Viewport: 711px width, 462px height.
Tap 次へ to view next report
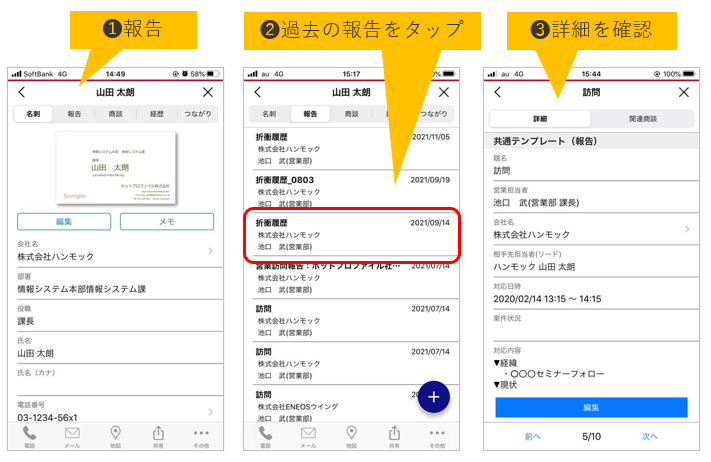coord(650,436)
